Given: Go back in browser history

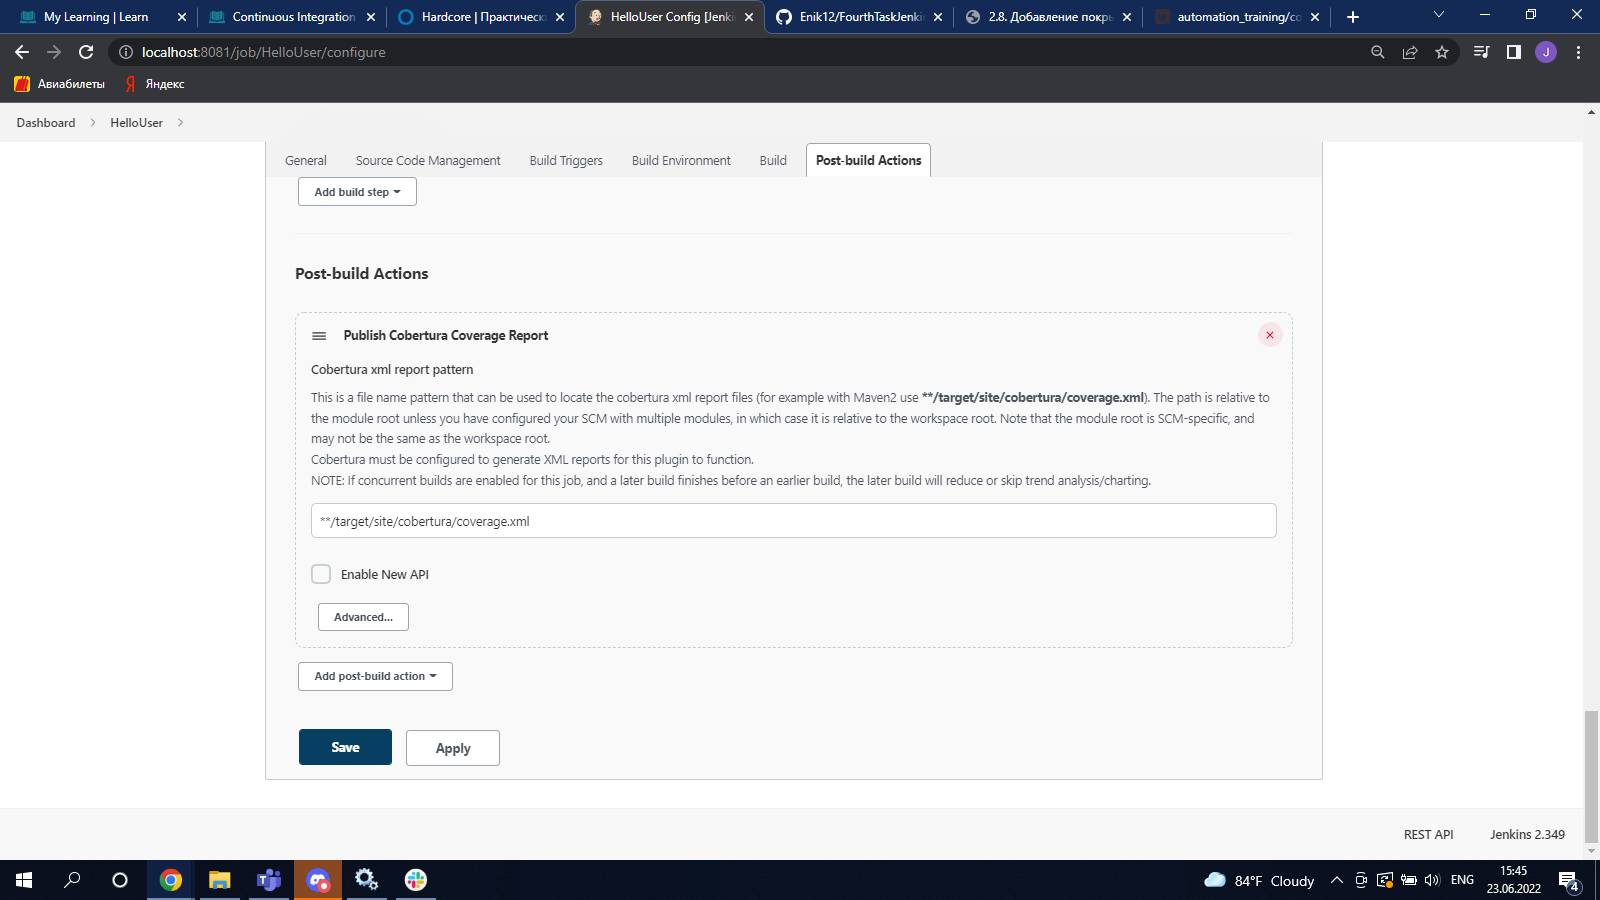Looking at the screenshot, I should click(x=22, y=52).
